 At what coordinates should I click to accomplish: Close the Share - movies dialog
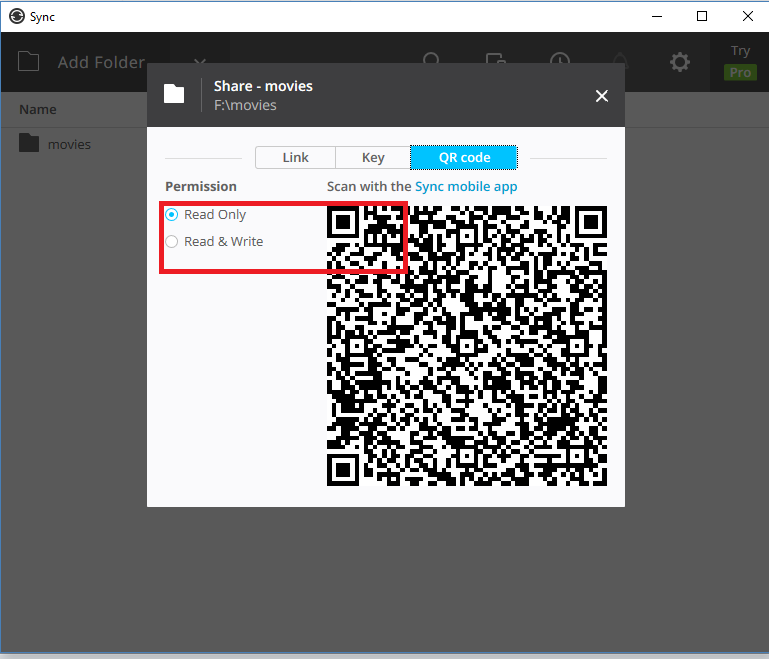tap(602, 96)
